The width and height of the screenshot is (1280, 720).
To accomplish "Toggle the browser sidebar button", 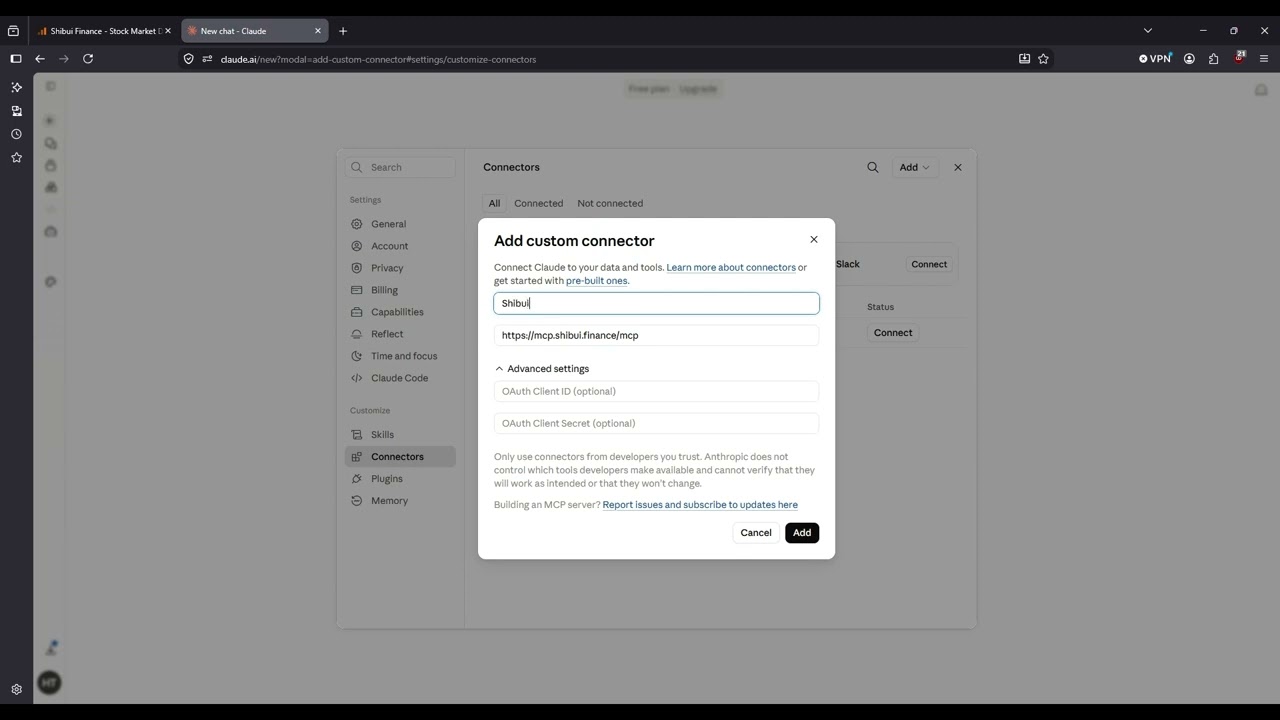I will click(x=15, y=59).
